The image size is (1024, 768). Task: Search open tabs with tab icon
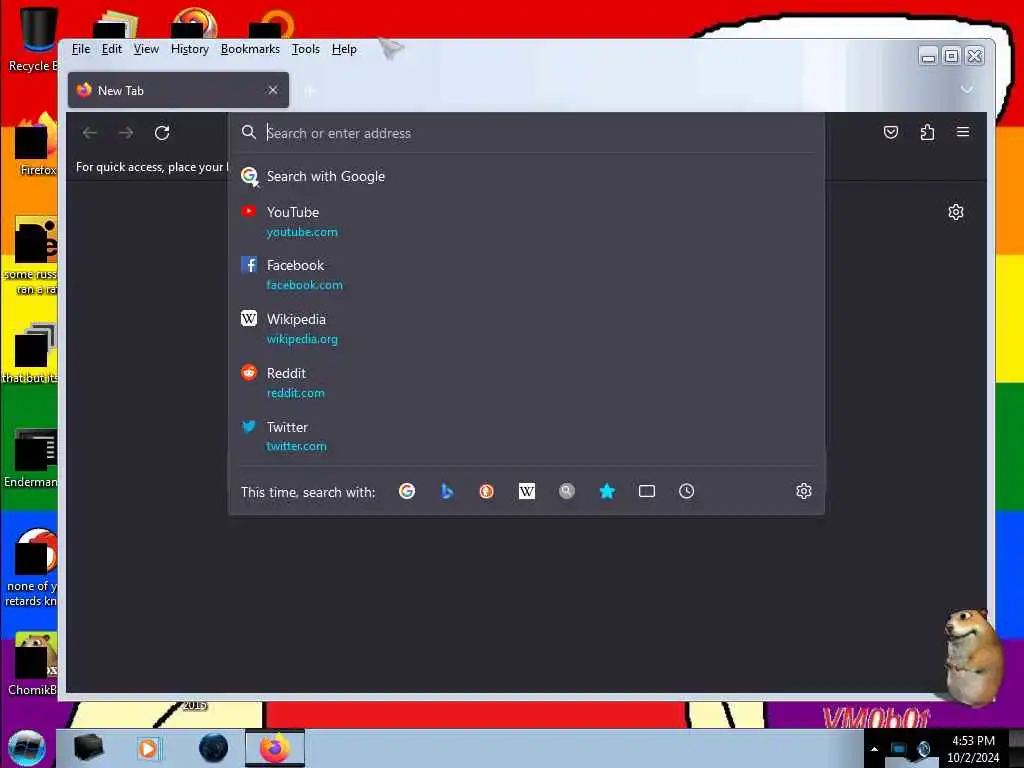click(647, 491)
